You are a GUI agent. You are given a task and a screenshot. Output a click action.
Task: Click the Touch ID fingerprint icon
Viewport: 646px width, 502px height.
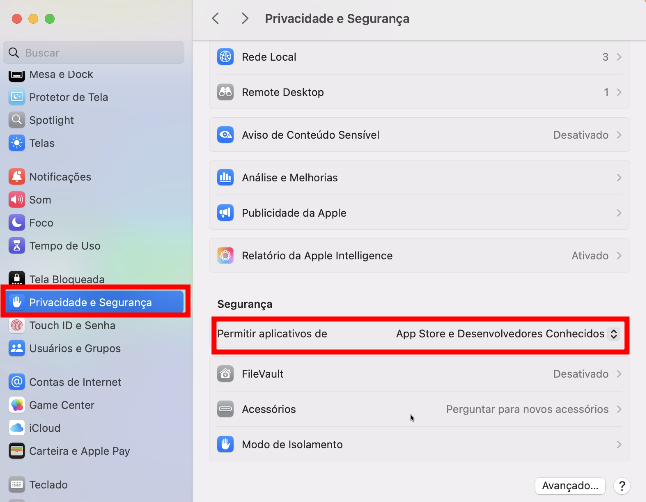(16, 325)
